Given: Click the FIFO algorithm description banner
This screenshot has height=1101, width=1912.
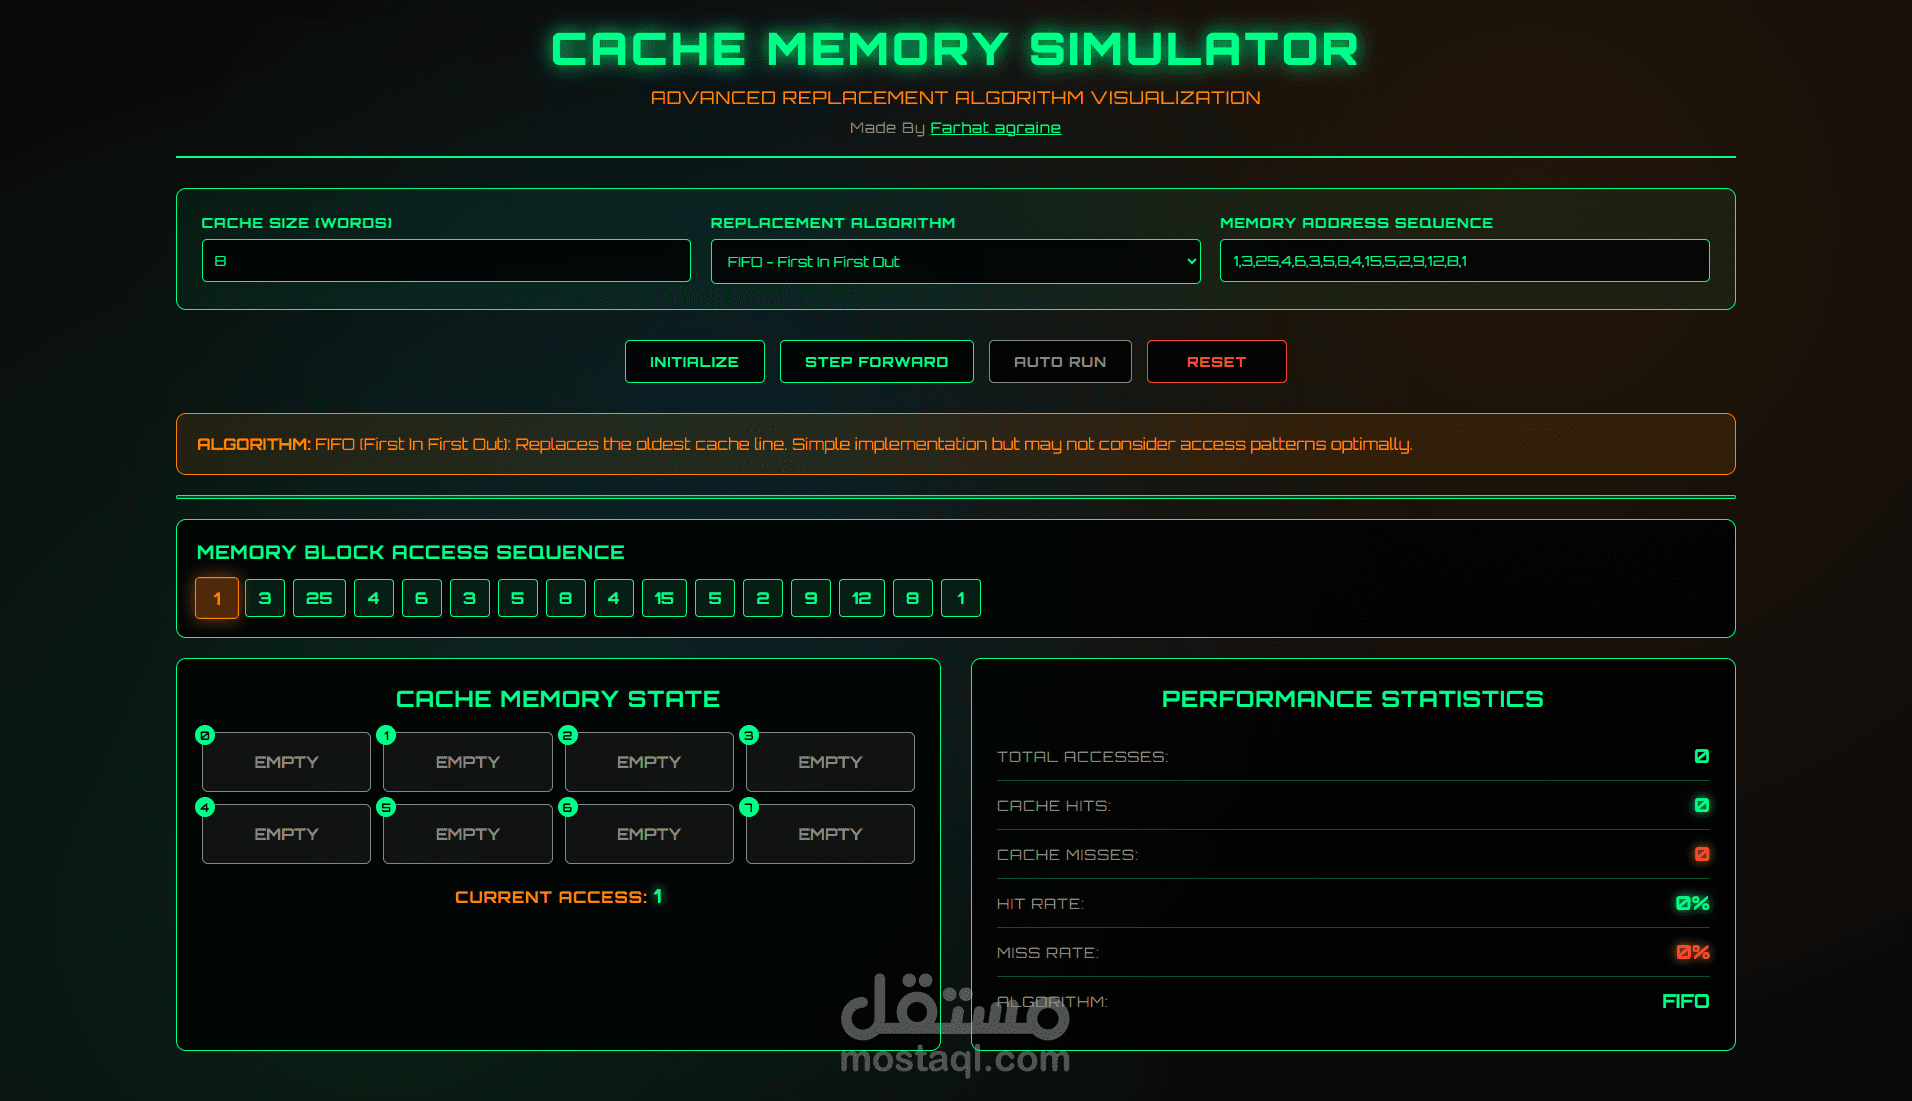Looking at the screenshot, I should (955, 444).
